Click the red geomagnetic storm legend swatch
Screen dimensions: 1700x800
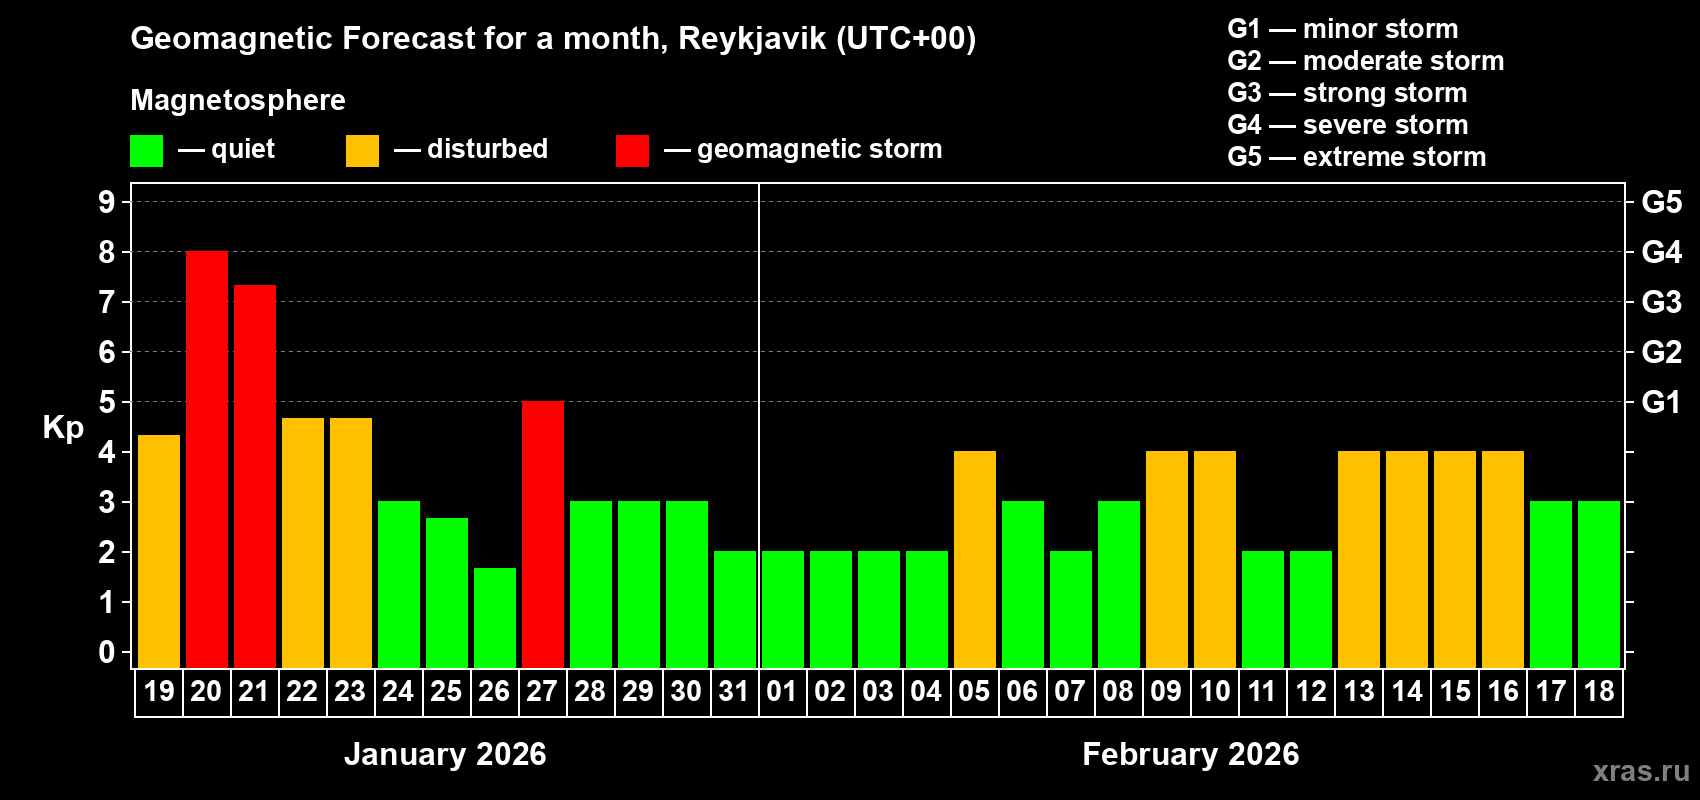[633, 151]
